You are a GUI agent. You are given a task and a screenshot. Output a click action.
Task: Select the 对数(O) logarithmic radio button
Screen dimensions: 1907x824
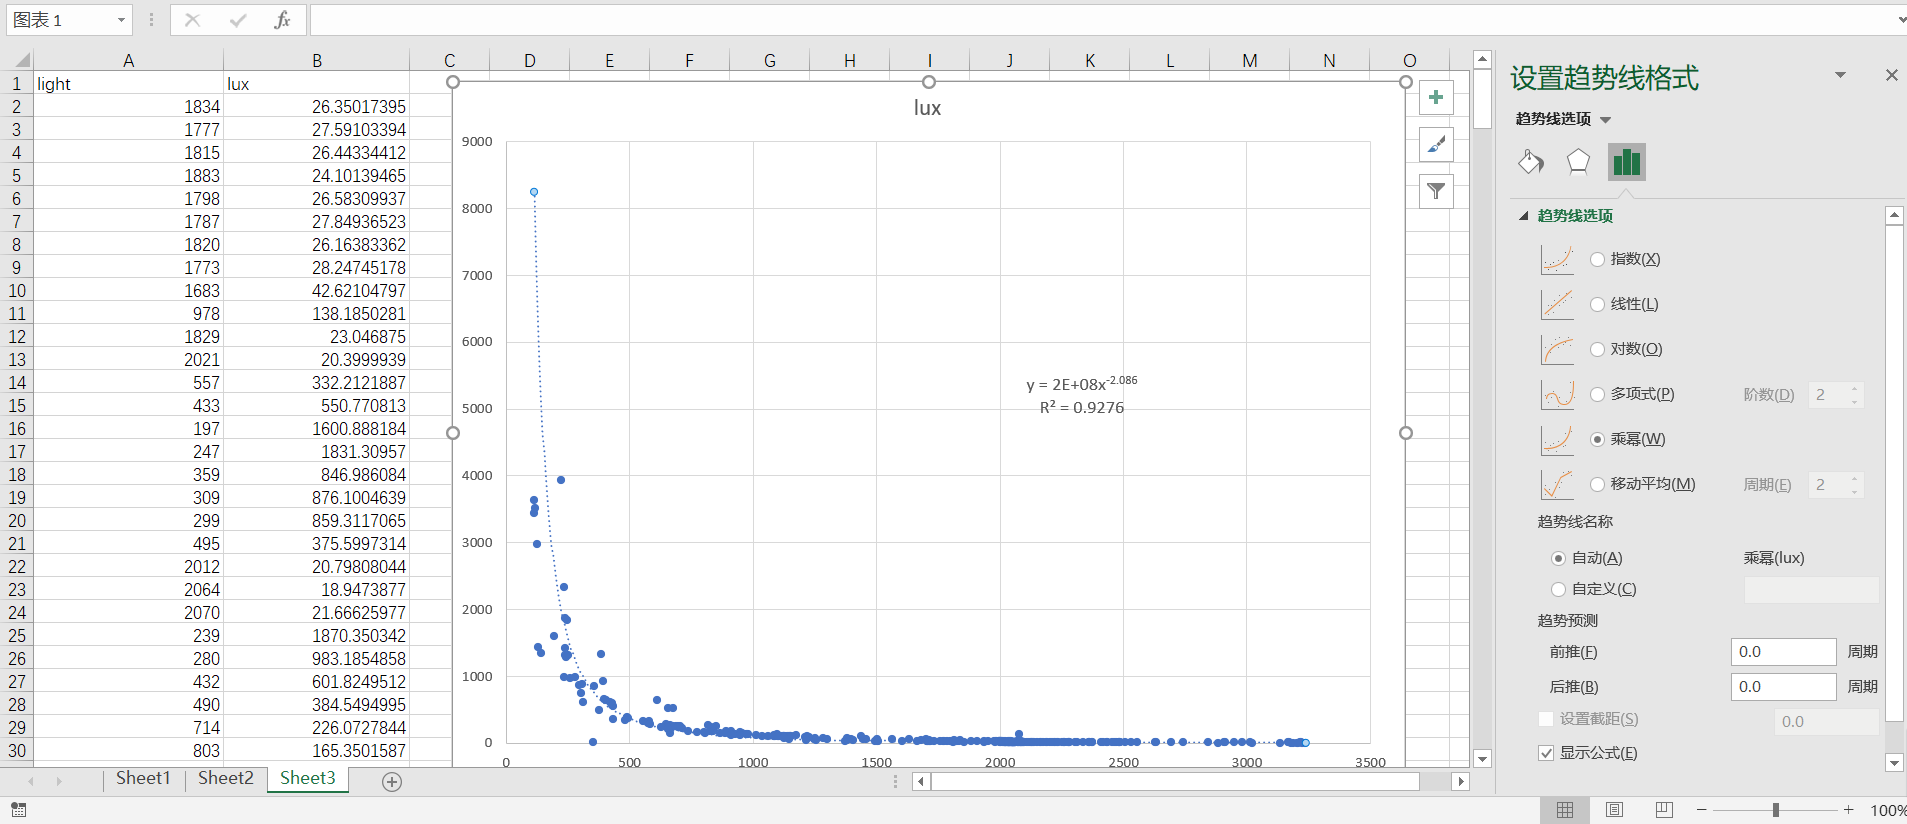(1597, 349)
